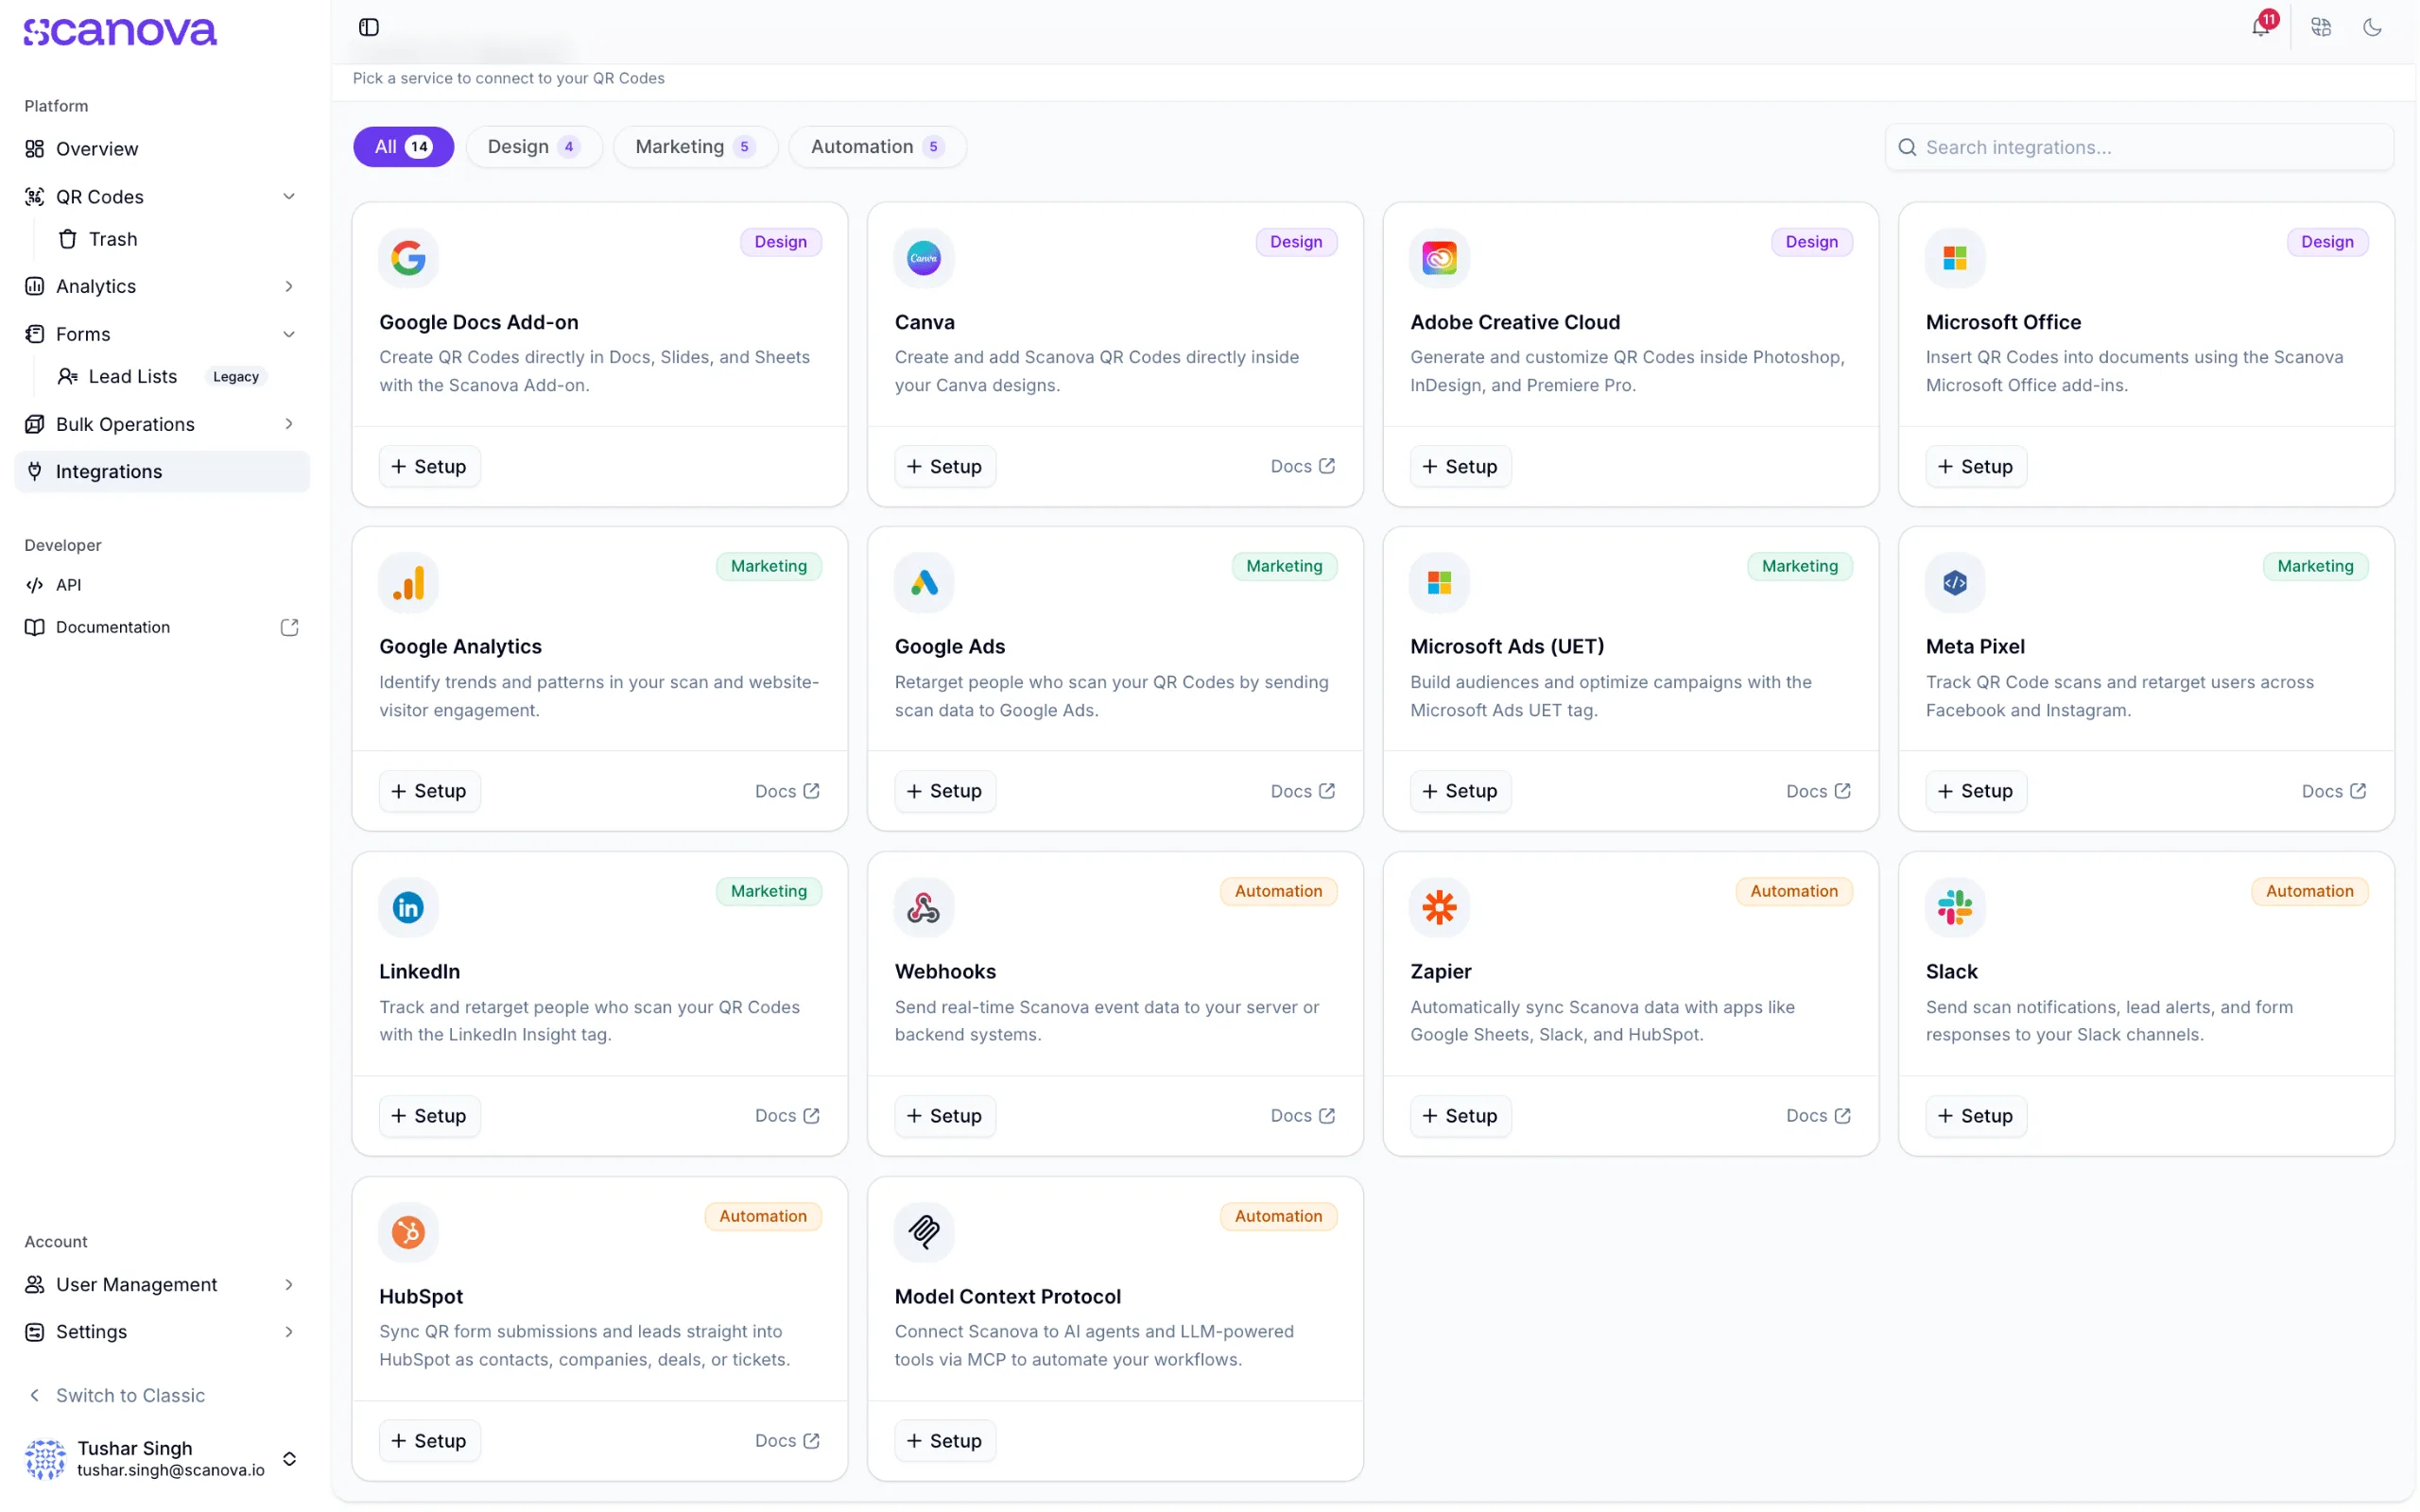Viewport: 2420px width, 1512px height.
Task: Open the Microsoft Ads (UET) Docs link
Action: [x=1818, y=791]
